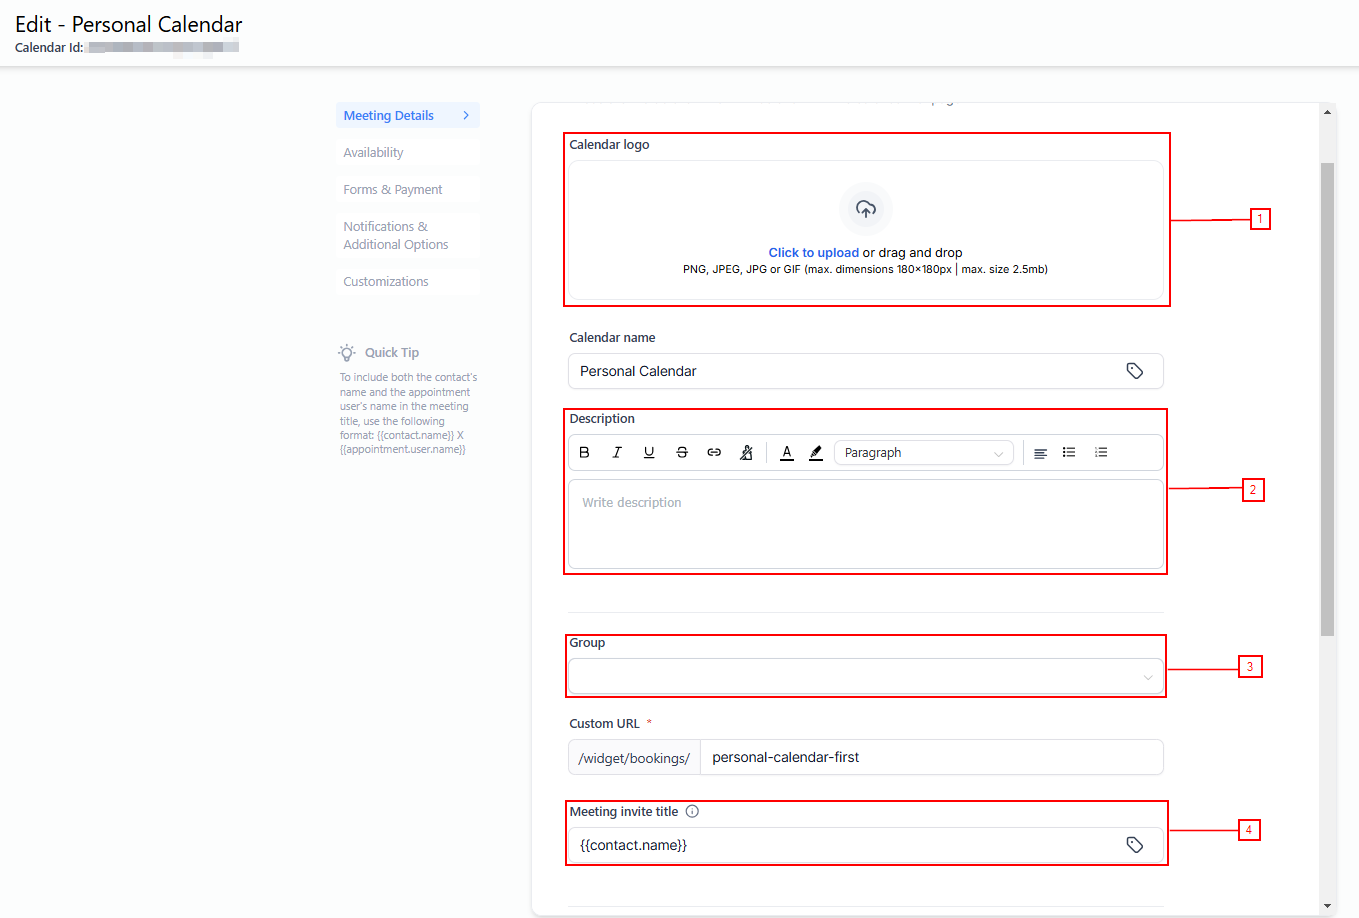Open the Group dropdown
1359x918 pixels.
(x=865, y=677)
